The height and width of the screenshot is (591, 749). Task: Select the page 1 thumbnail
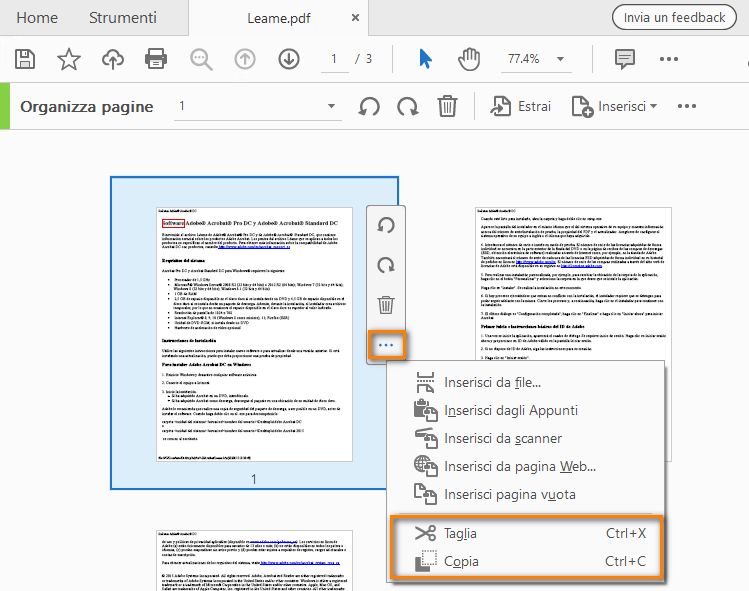[254, 333]
